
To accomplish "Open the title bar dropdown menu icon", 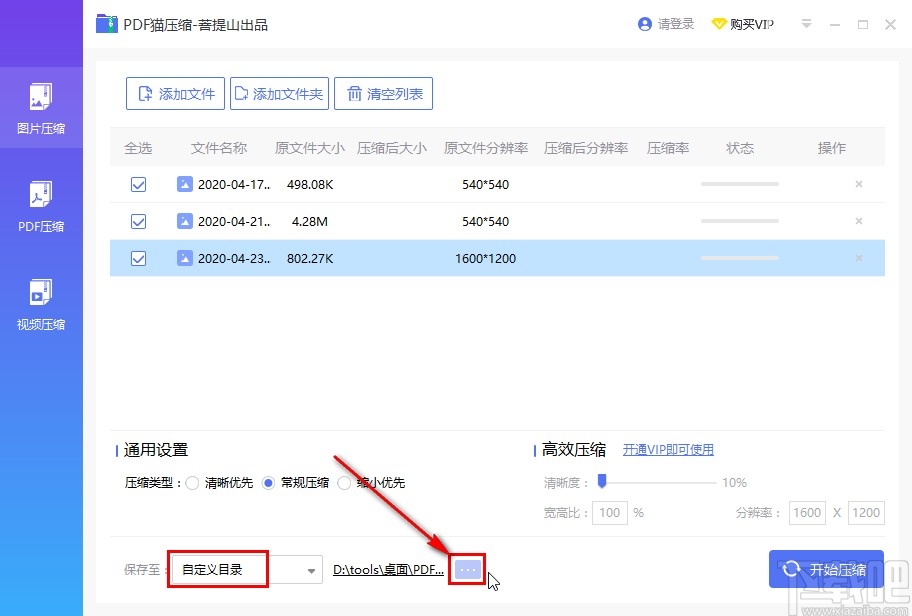I will click(806, 24).
